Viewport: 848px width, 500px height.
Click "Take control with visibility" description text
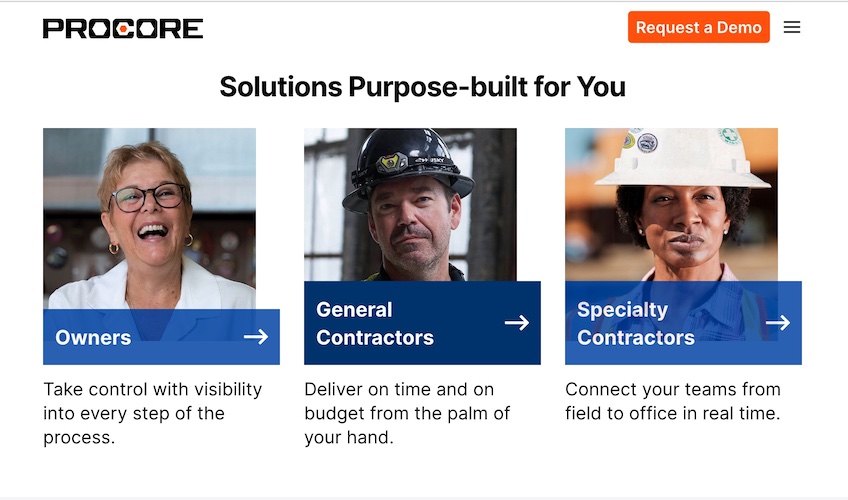(x=153, y=413)
